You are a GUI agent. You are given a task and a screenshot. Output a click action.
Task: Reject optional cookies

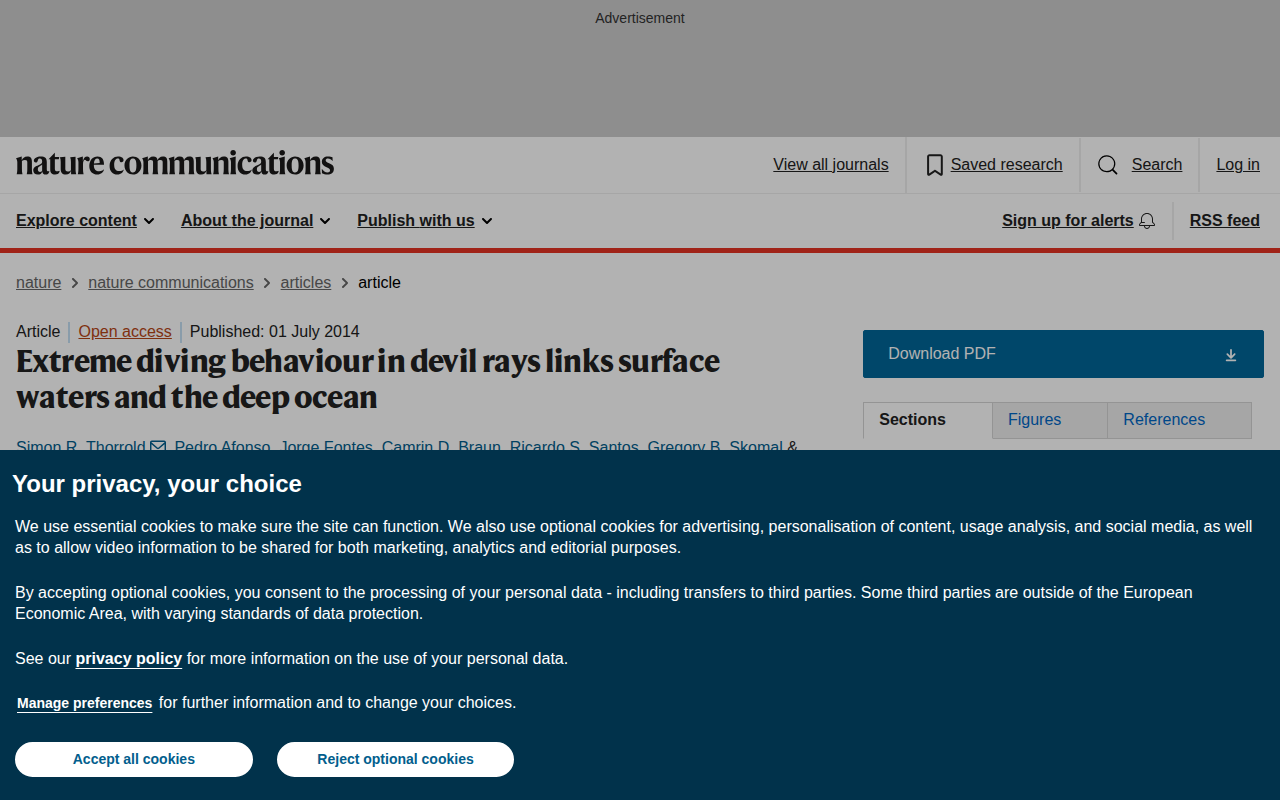[x=395, y=759]
